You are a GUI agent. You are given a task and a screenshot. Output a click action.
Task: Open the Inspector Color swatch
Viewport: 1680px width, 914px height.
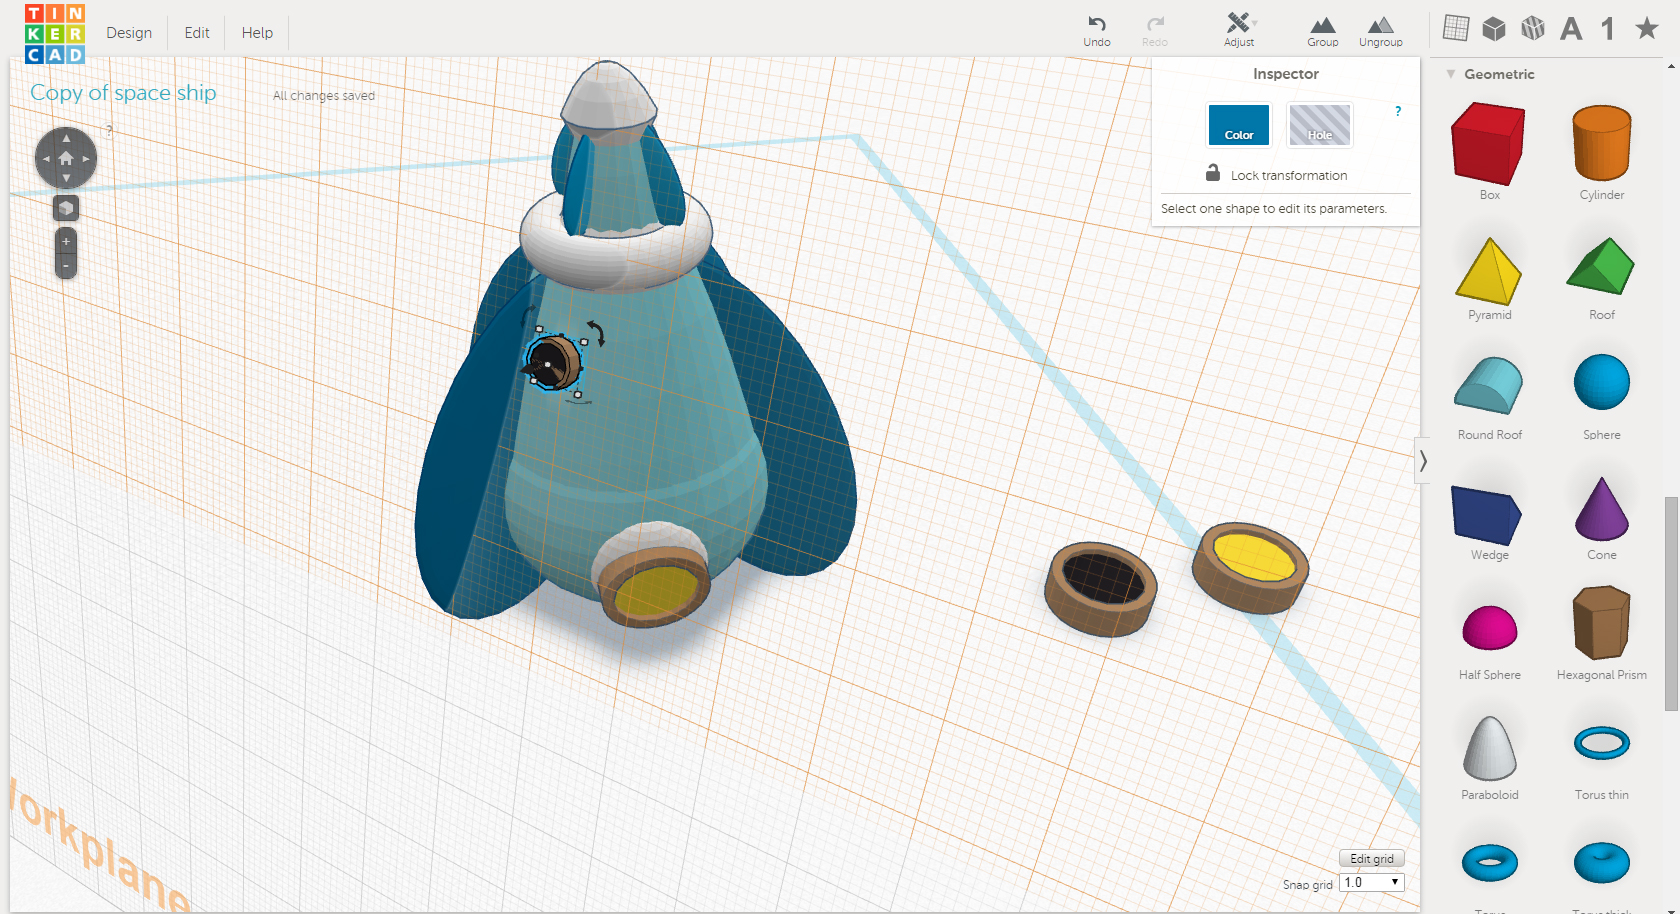[x=1239, y=125]
